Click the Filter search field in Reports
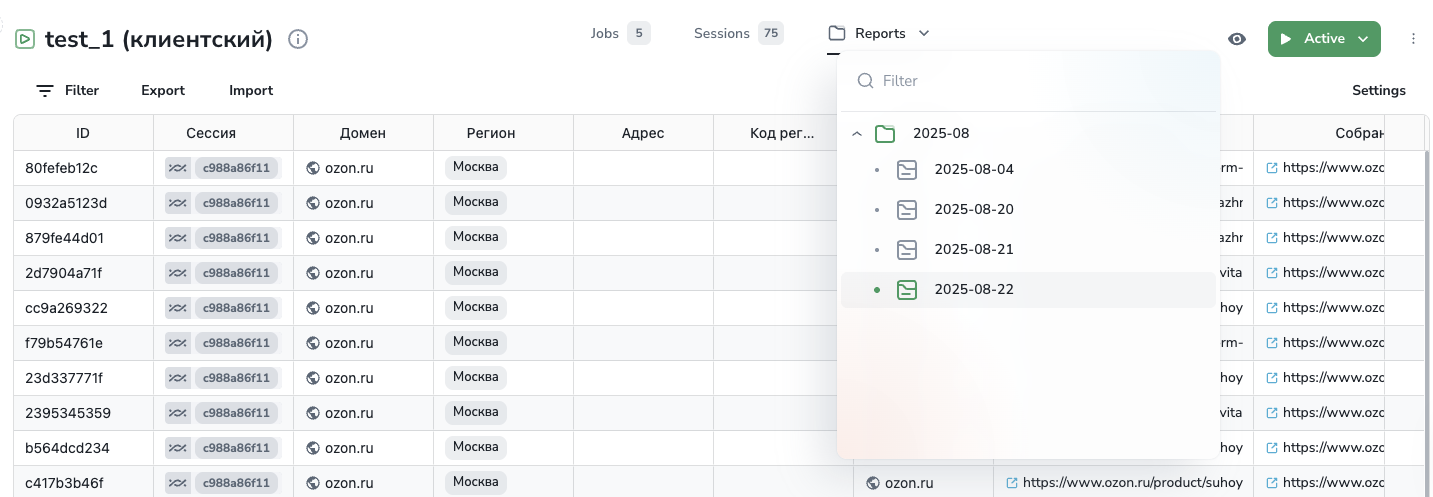This screenshot has height=497, width=1433. tap(1040, 81)
